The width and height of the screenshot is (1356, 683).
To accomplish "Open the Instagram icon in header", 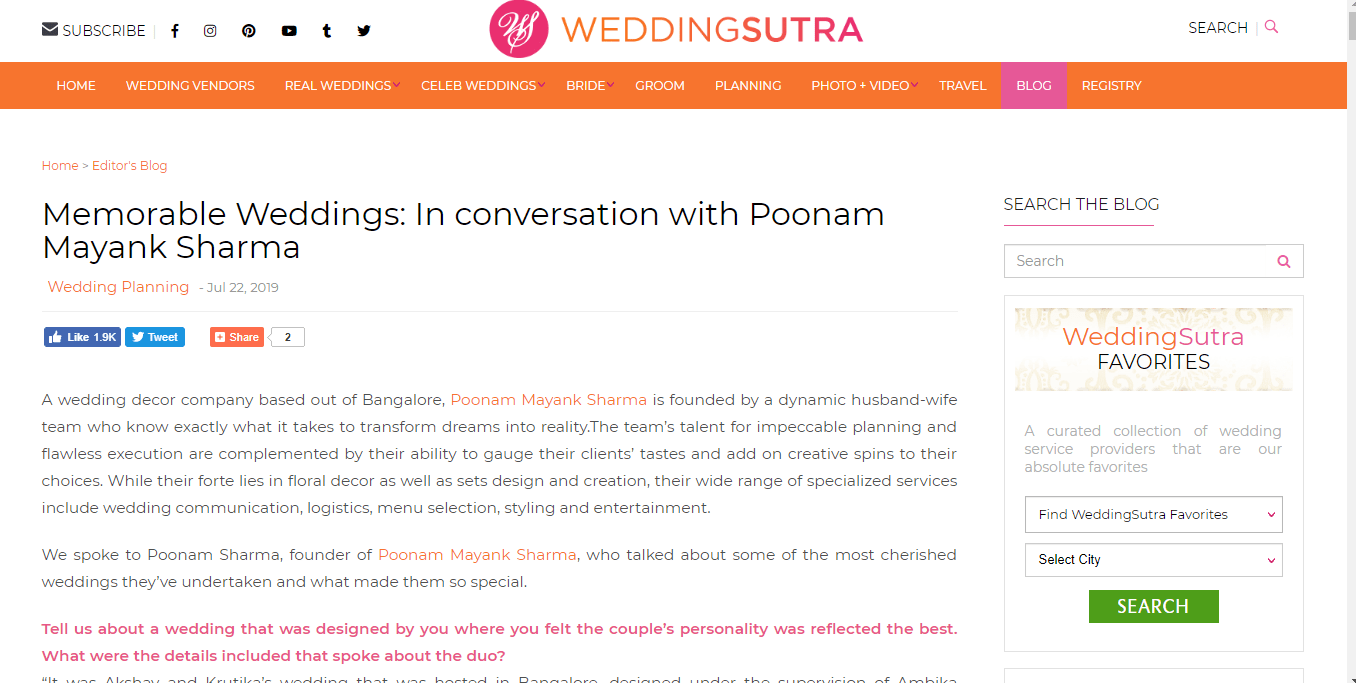I will [210, 31].
